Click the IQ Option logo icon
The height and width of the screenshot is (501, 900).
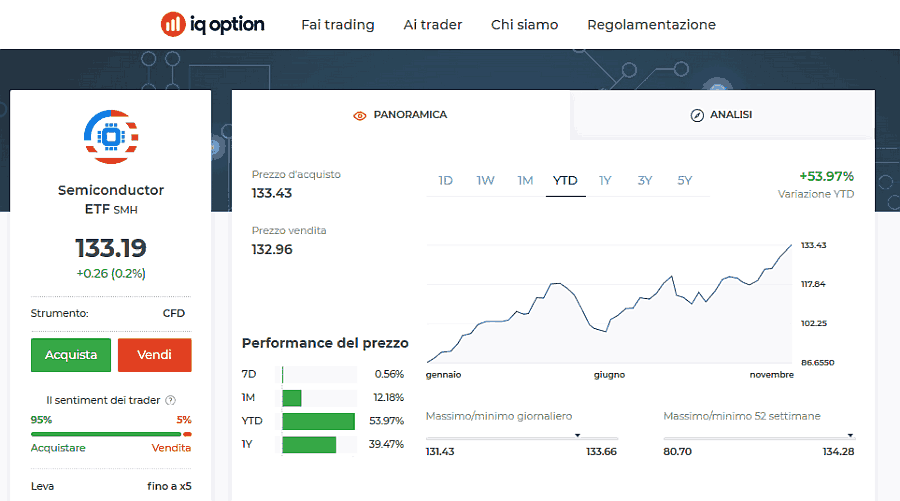tap(173, 24)
